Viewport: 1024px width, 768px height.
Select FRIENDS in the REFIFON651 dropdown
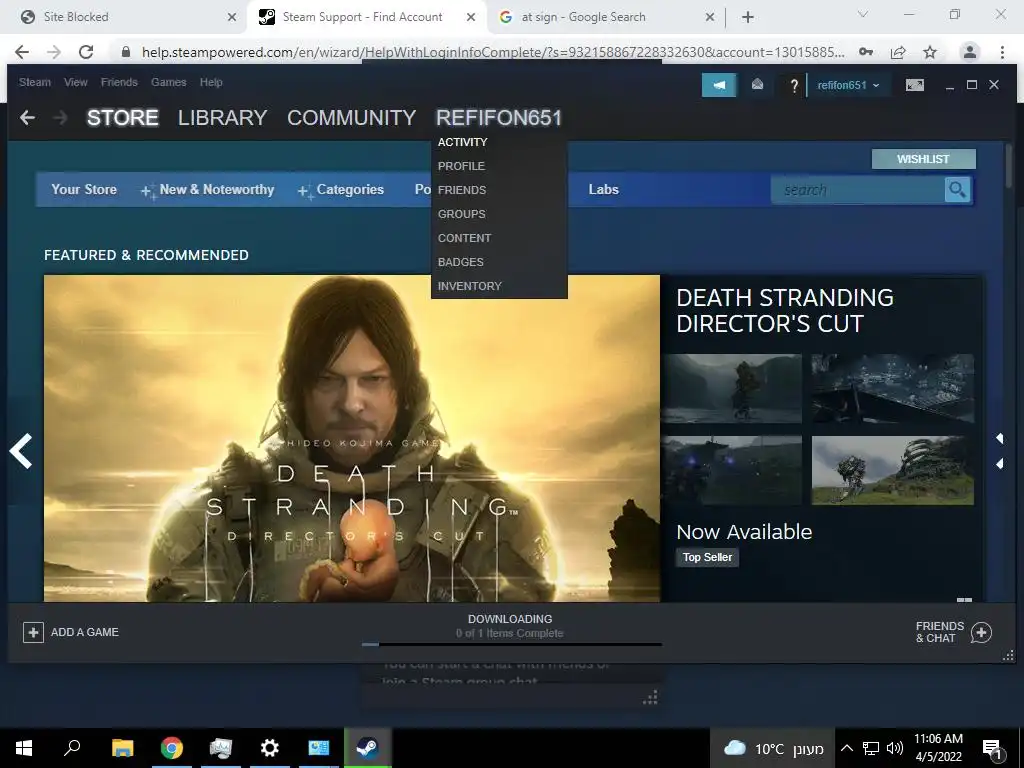(x=462, y=191)
